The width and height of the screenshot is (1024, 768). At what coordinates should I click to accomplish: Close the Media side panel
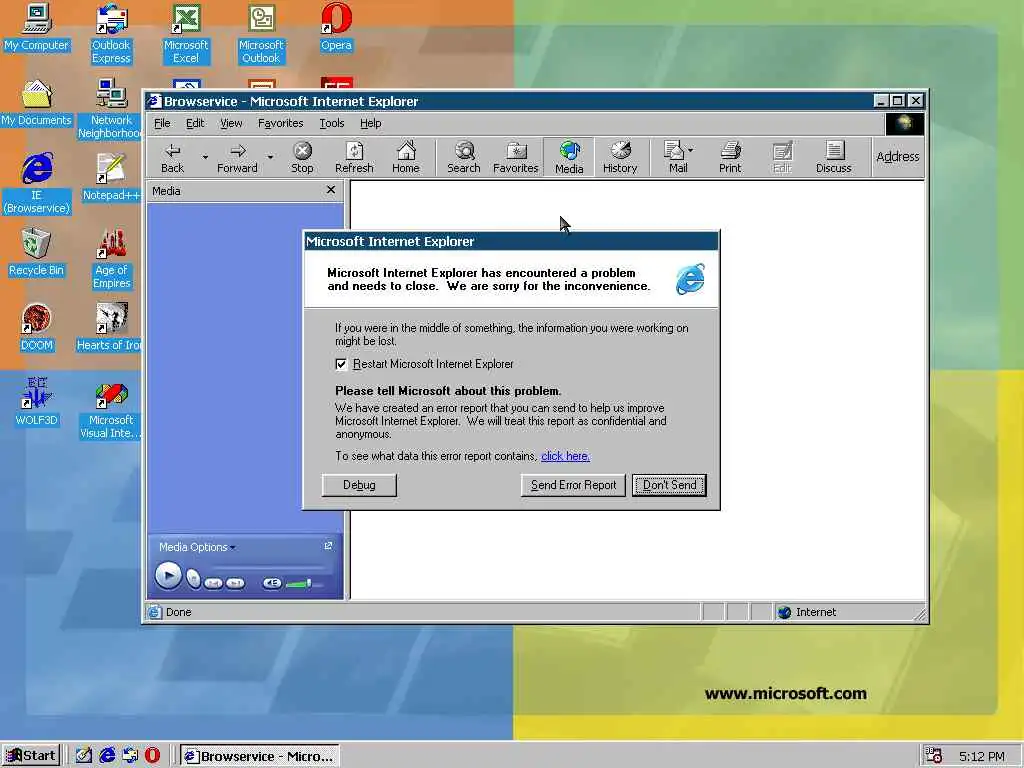[330, 190]
